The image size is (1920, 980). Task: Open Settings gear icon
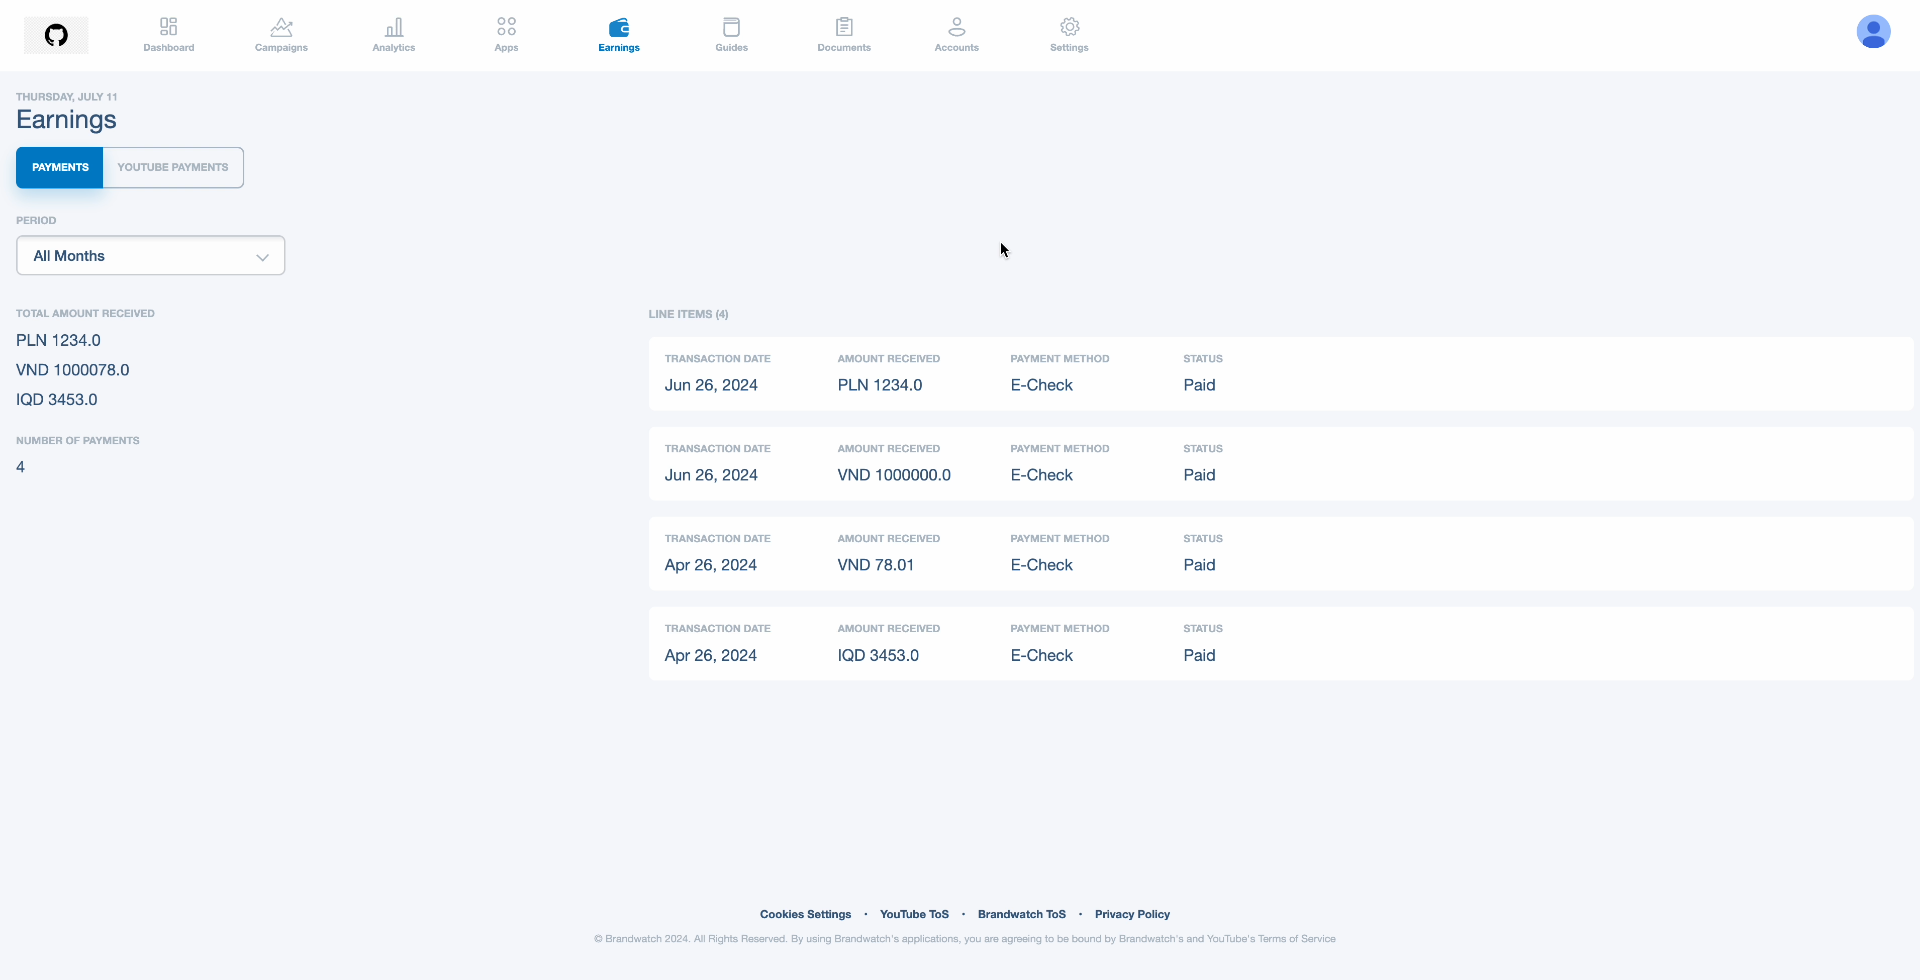(1069, 27)
